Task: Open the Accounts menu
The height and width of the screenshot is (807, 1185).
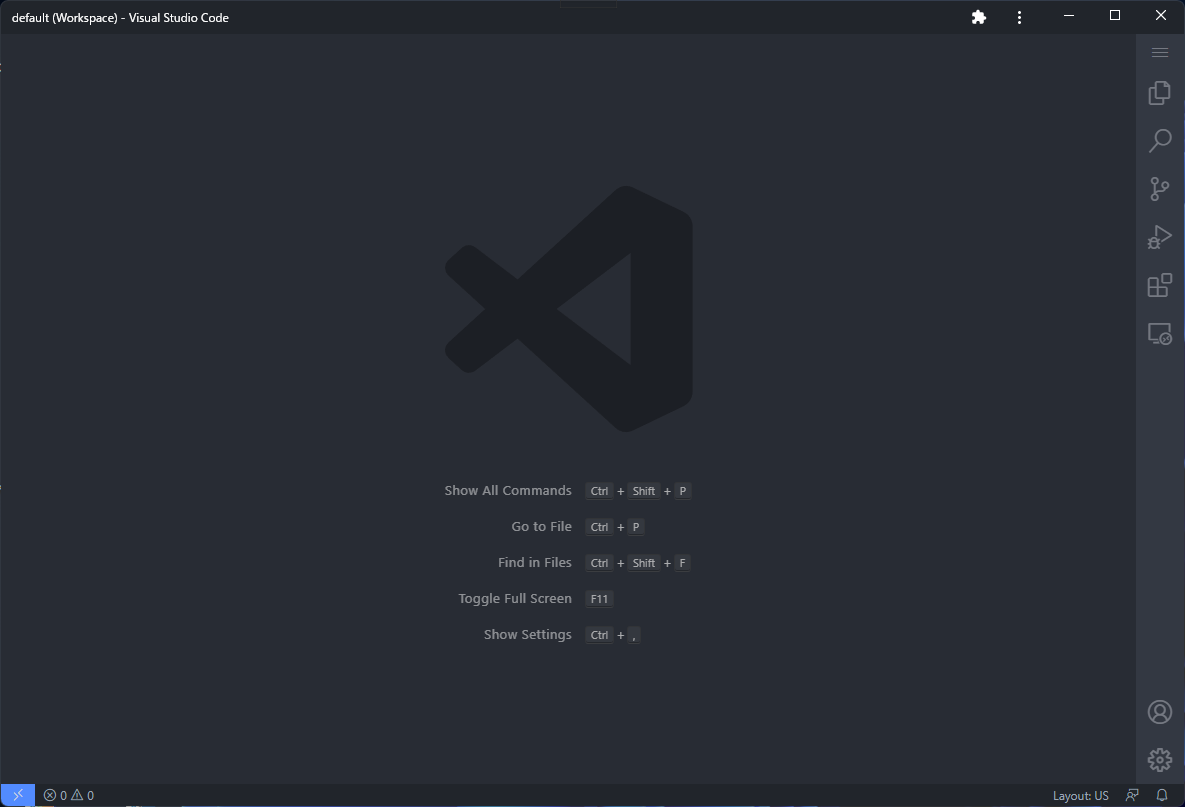Action: [x=1159, y=712]
